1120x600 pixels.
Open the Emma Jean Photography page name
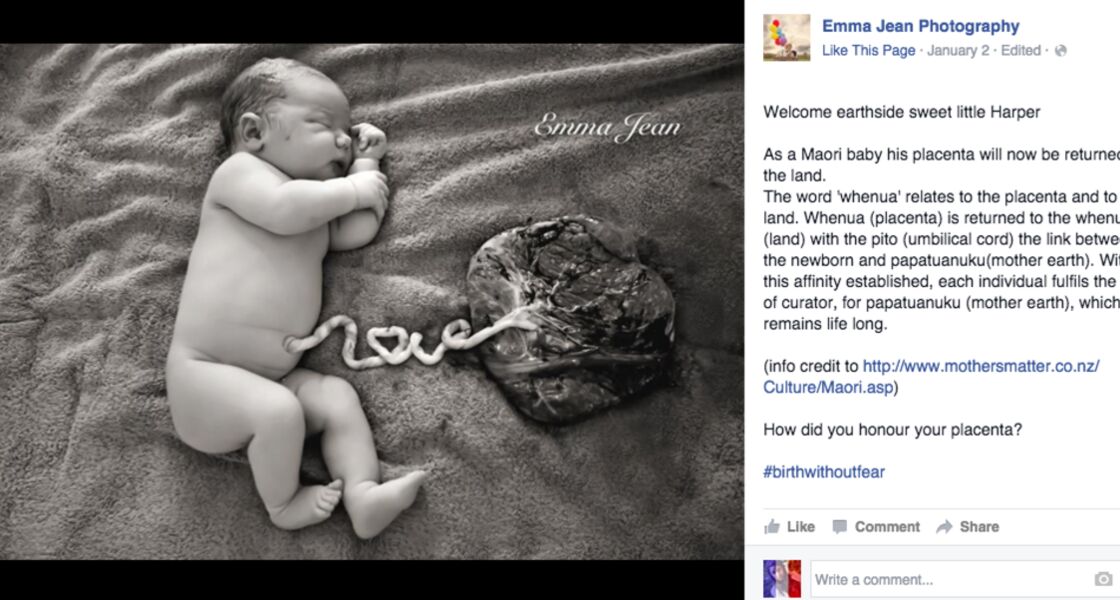click(920, 26)
